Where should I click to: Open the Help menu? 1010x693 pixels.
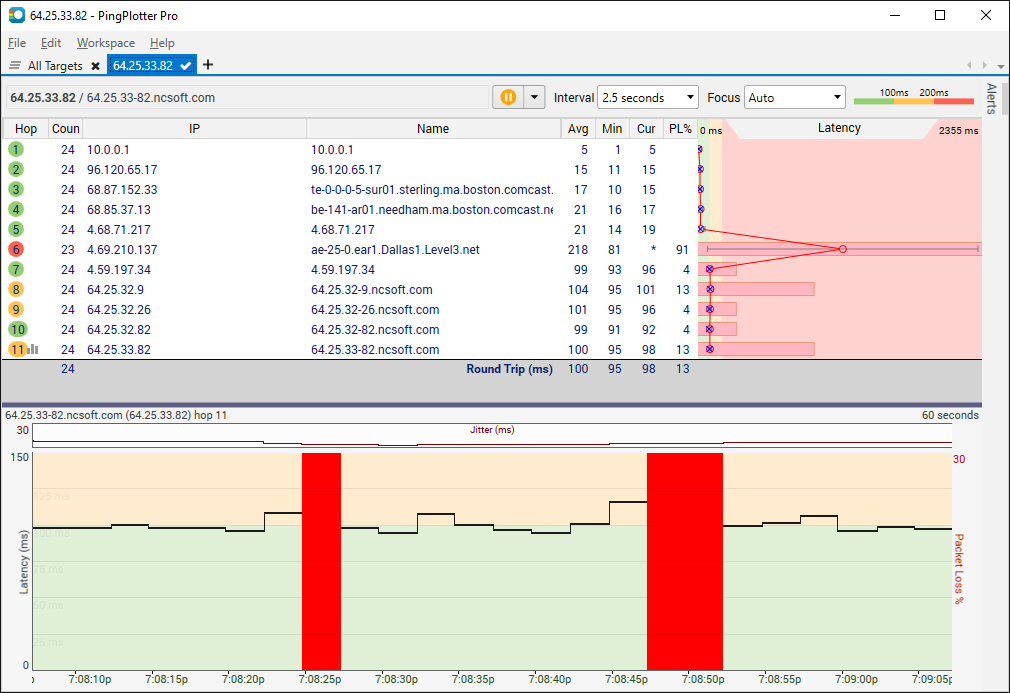(162, 43)
